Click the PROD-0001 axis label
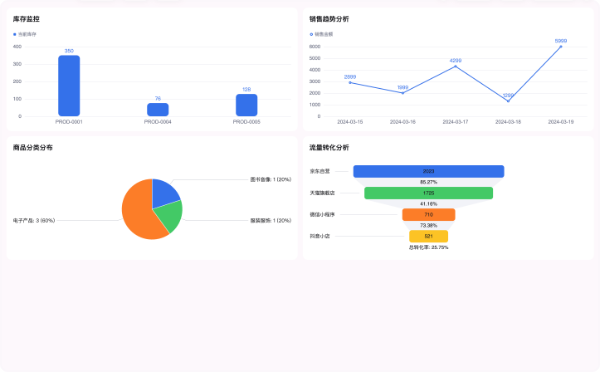600x372 pixels. coord(69,122)
